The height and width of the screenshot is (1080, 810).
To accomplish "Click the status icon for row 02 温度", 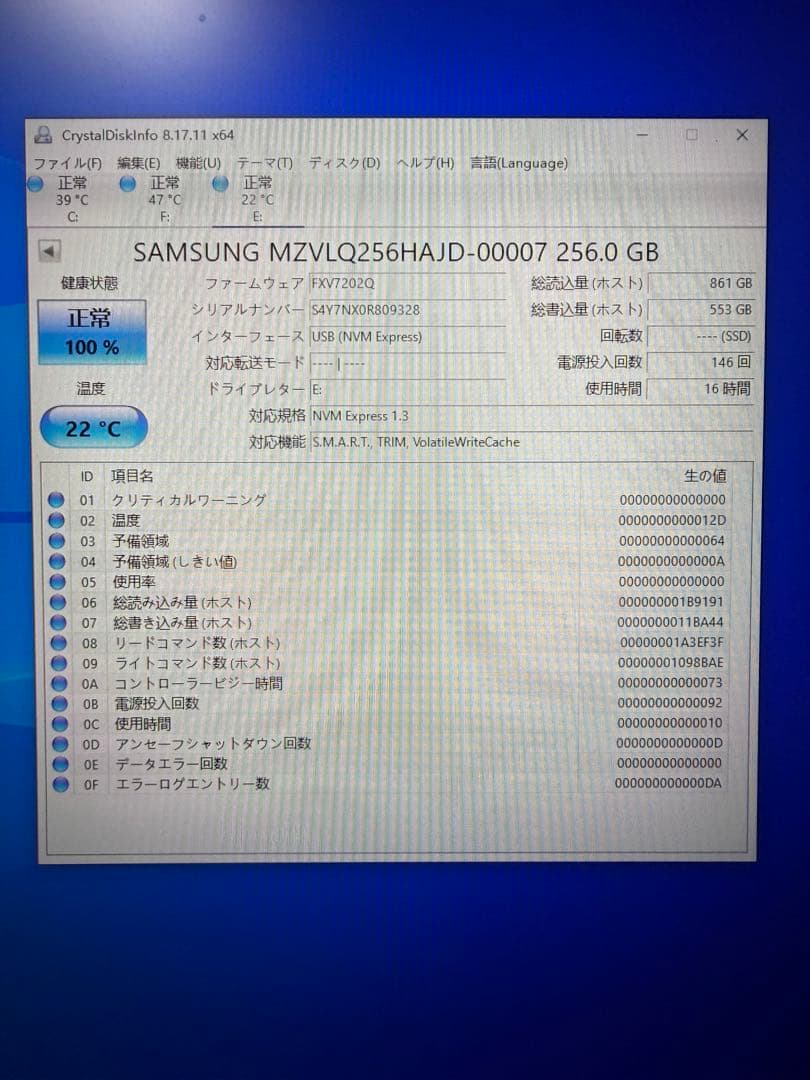I will (56, 521).
